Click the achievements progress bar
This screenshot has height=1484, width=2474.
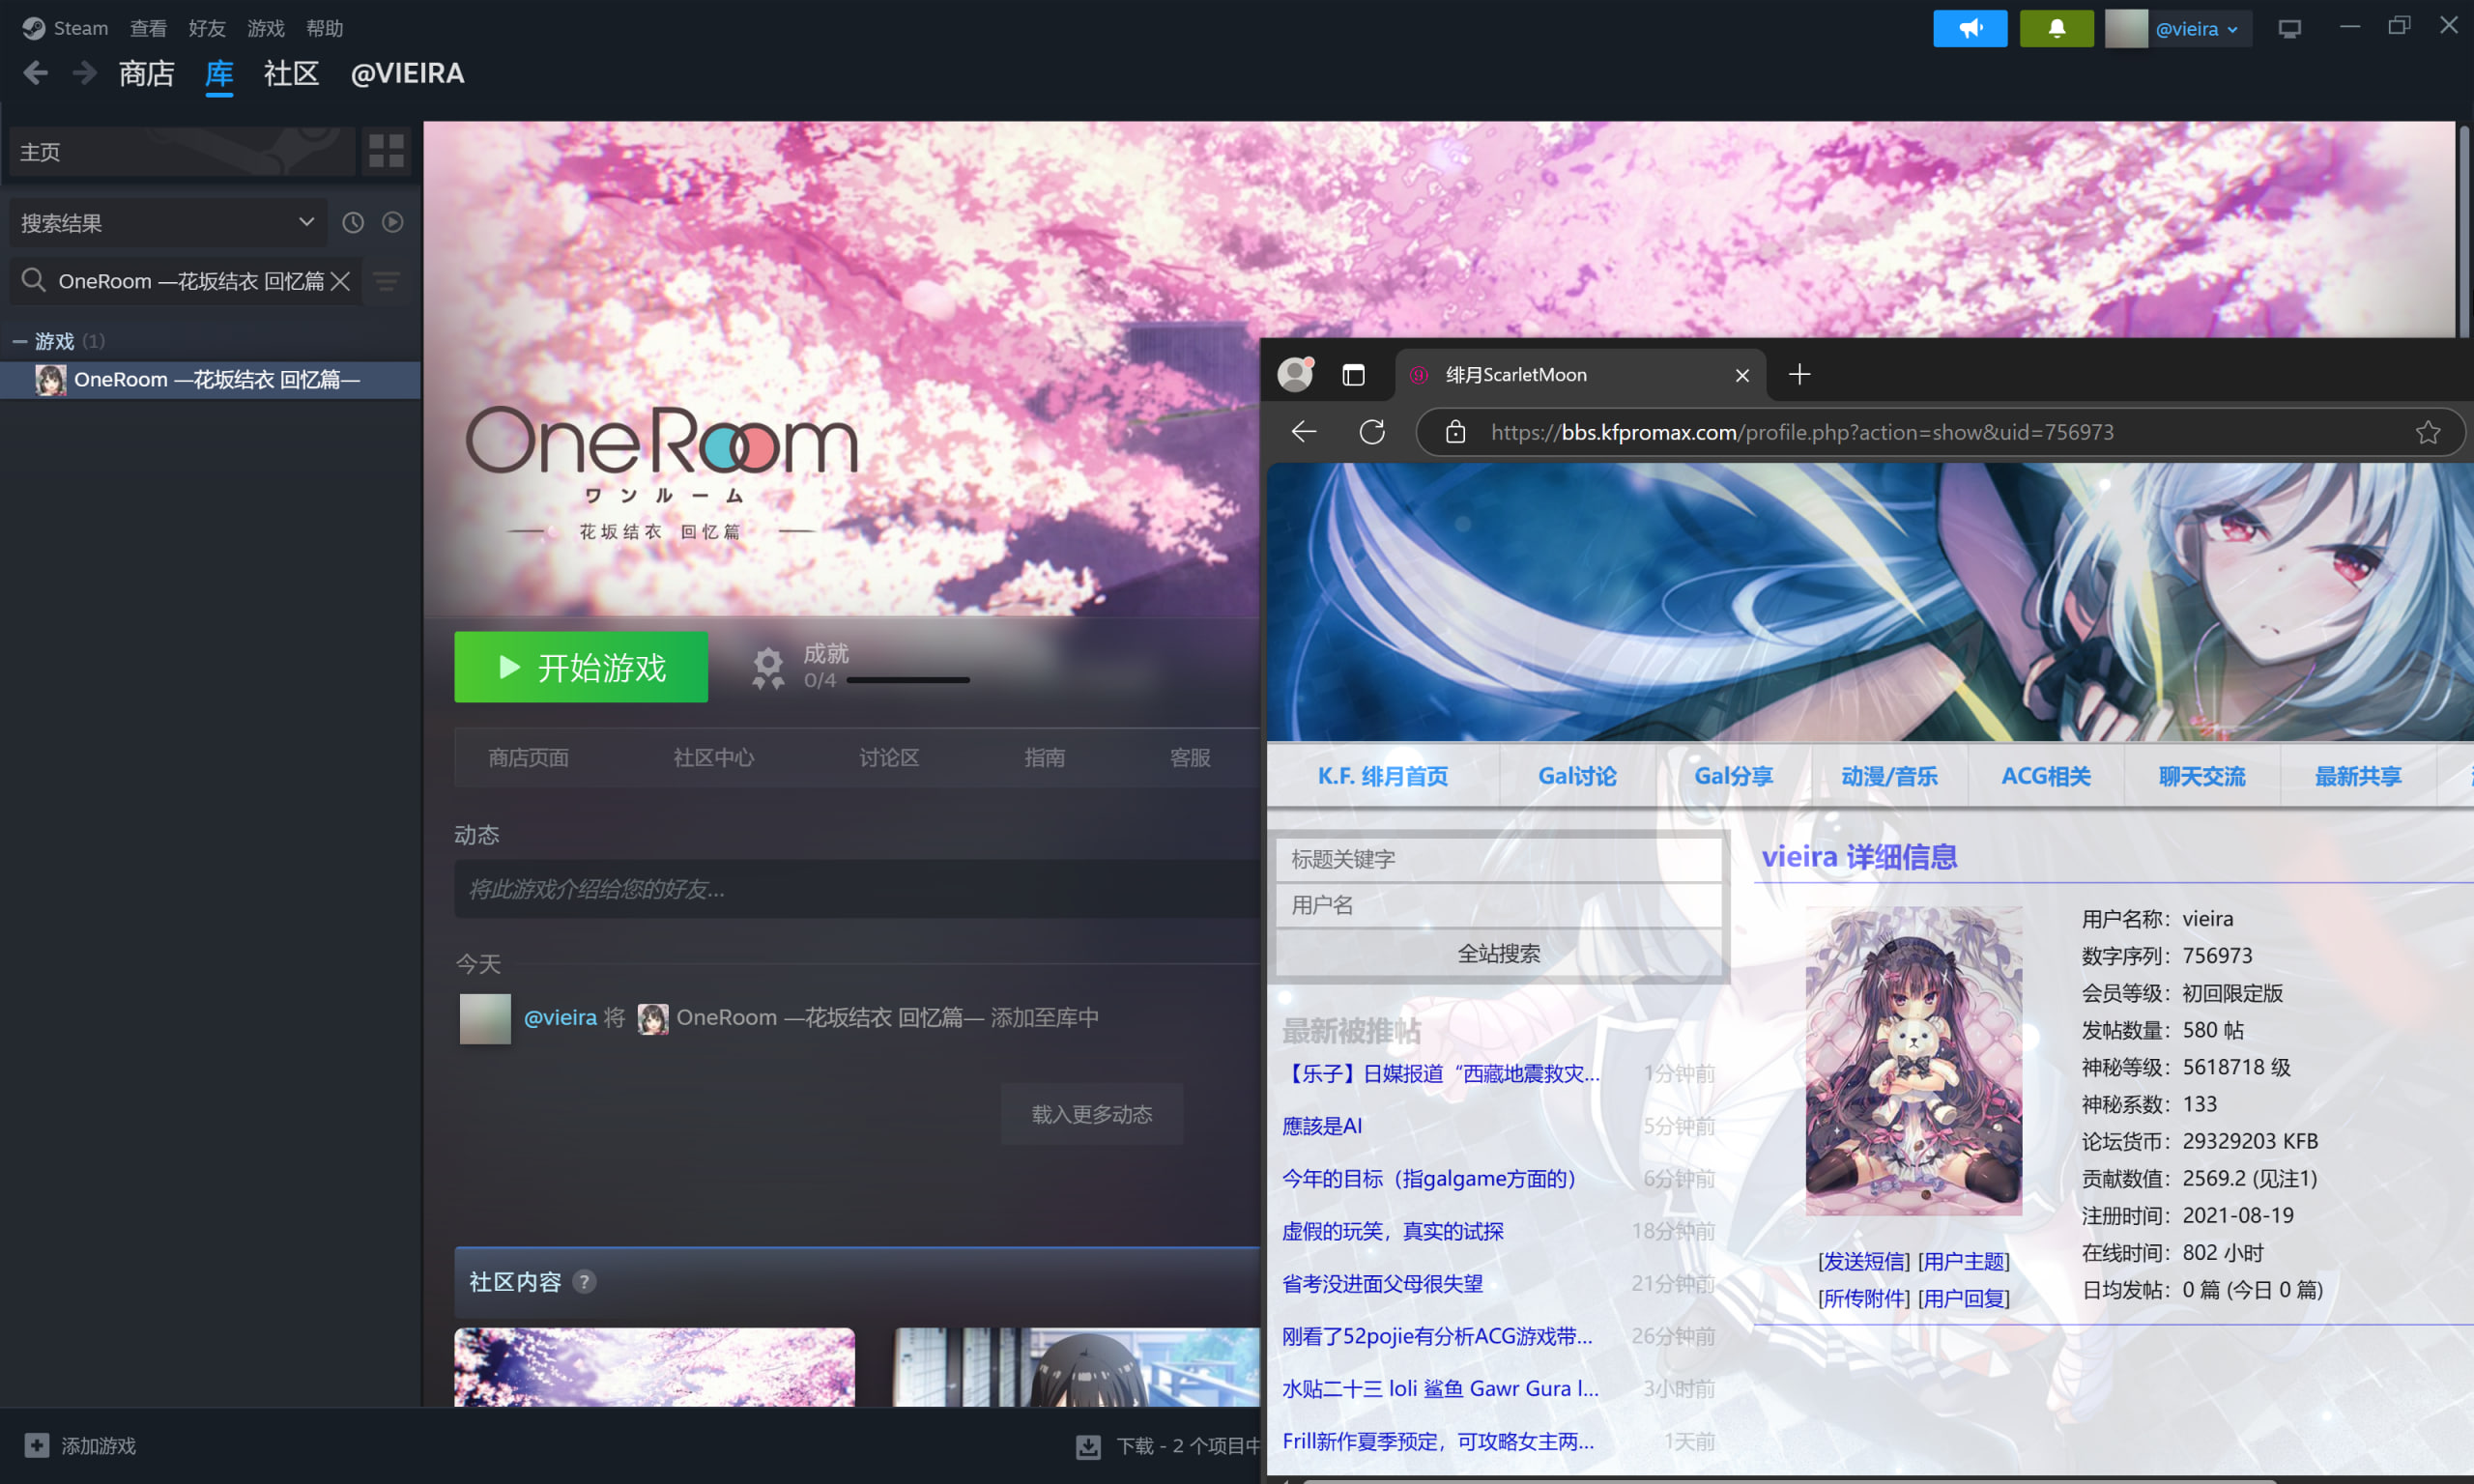tap(907, 680)
